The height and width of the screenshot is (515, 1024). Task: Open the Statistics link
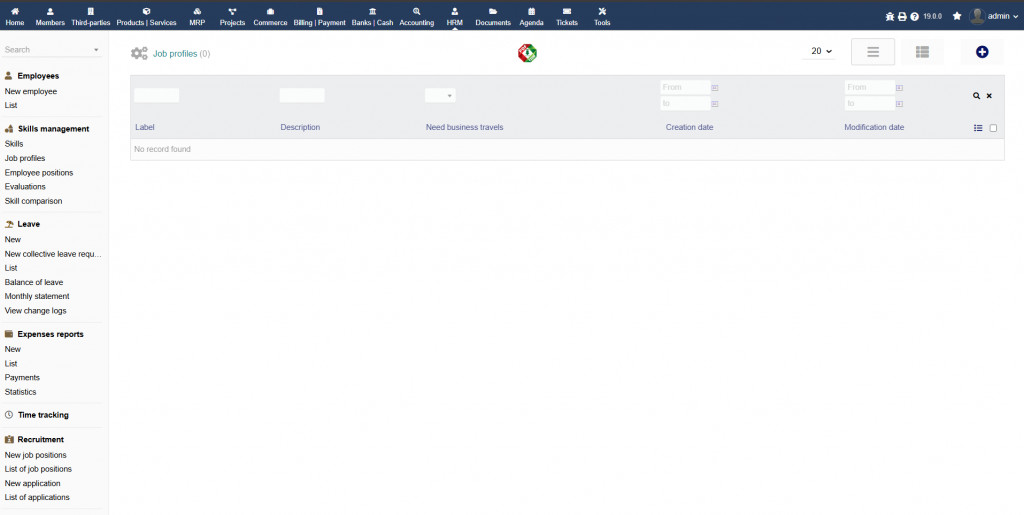point(20,392)
